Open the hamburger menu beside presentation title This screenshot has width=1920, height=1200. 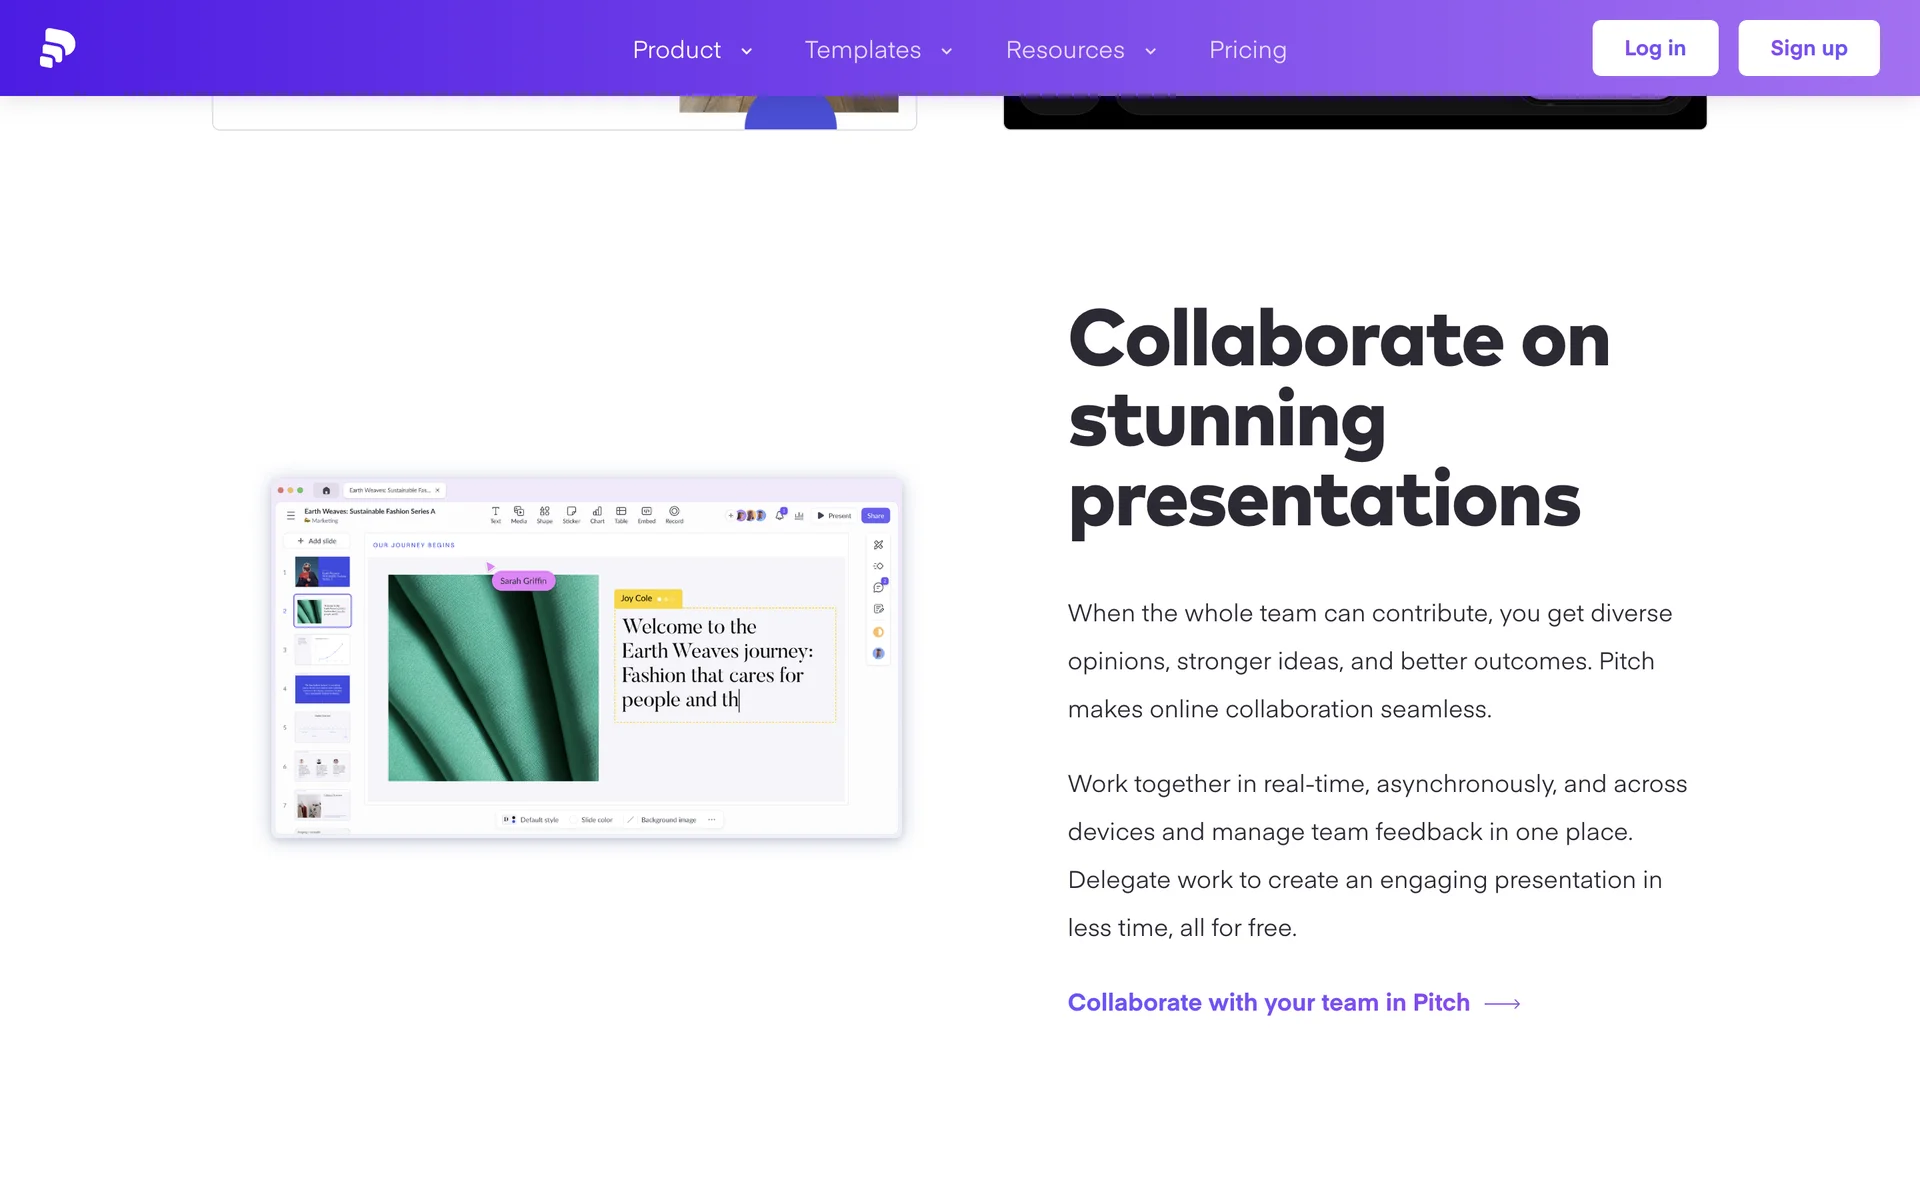coord(291,516)
